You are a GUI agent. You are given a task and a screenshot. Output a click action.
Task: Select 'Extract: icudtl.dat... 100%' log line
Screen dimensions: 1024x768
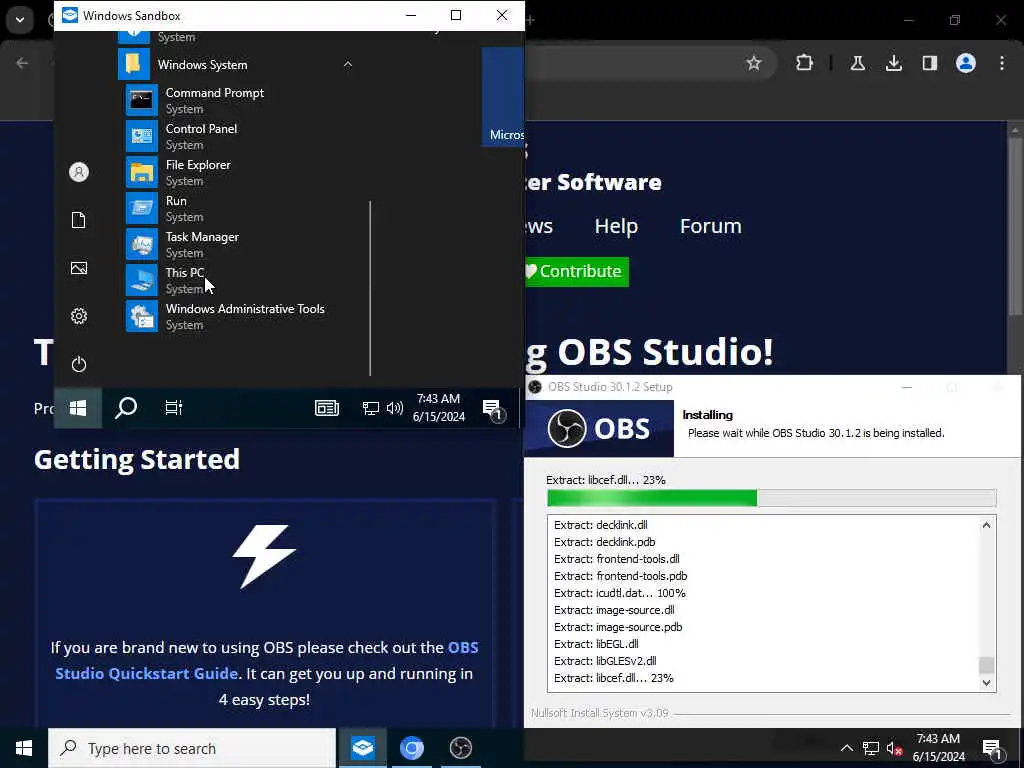pos(620,593)
